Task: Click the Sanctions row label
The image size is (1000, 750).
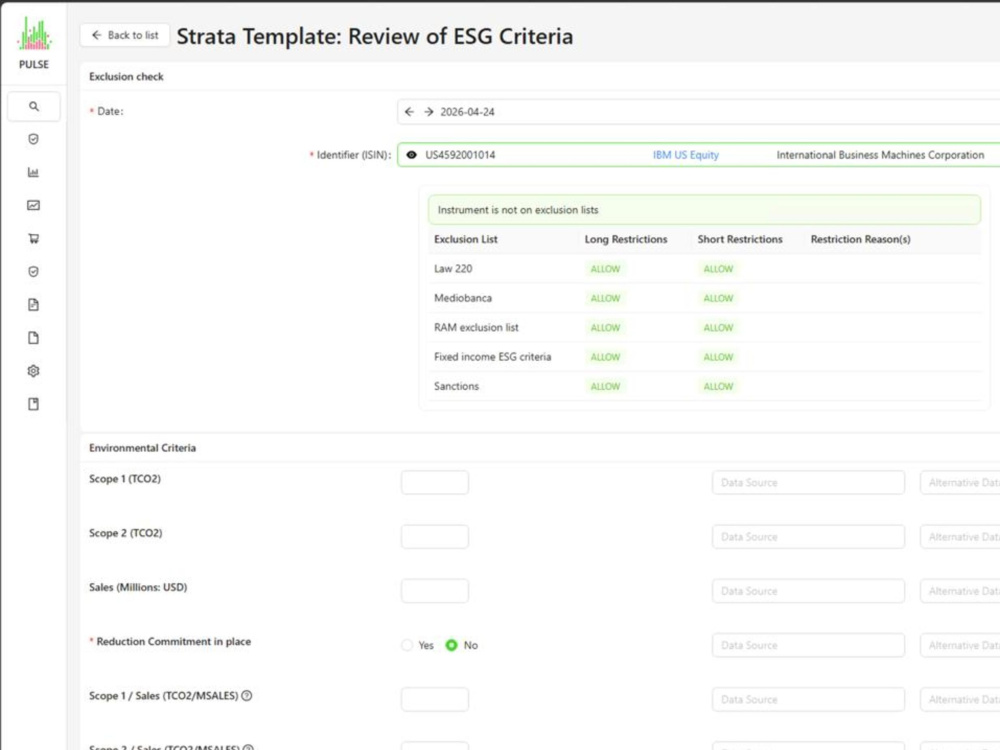Action: (456, 386)
